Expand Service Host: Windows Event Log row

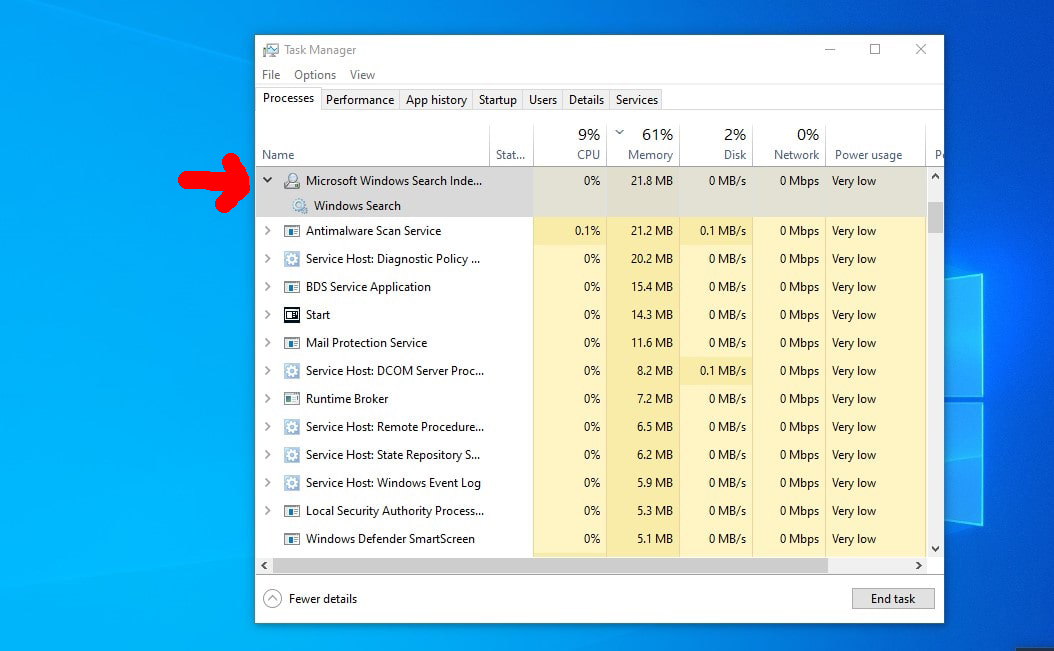point(268,483)
